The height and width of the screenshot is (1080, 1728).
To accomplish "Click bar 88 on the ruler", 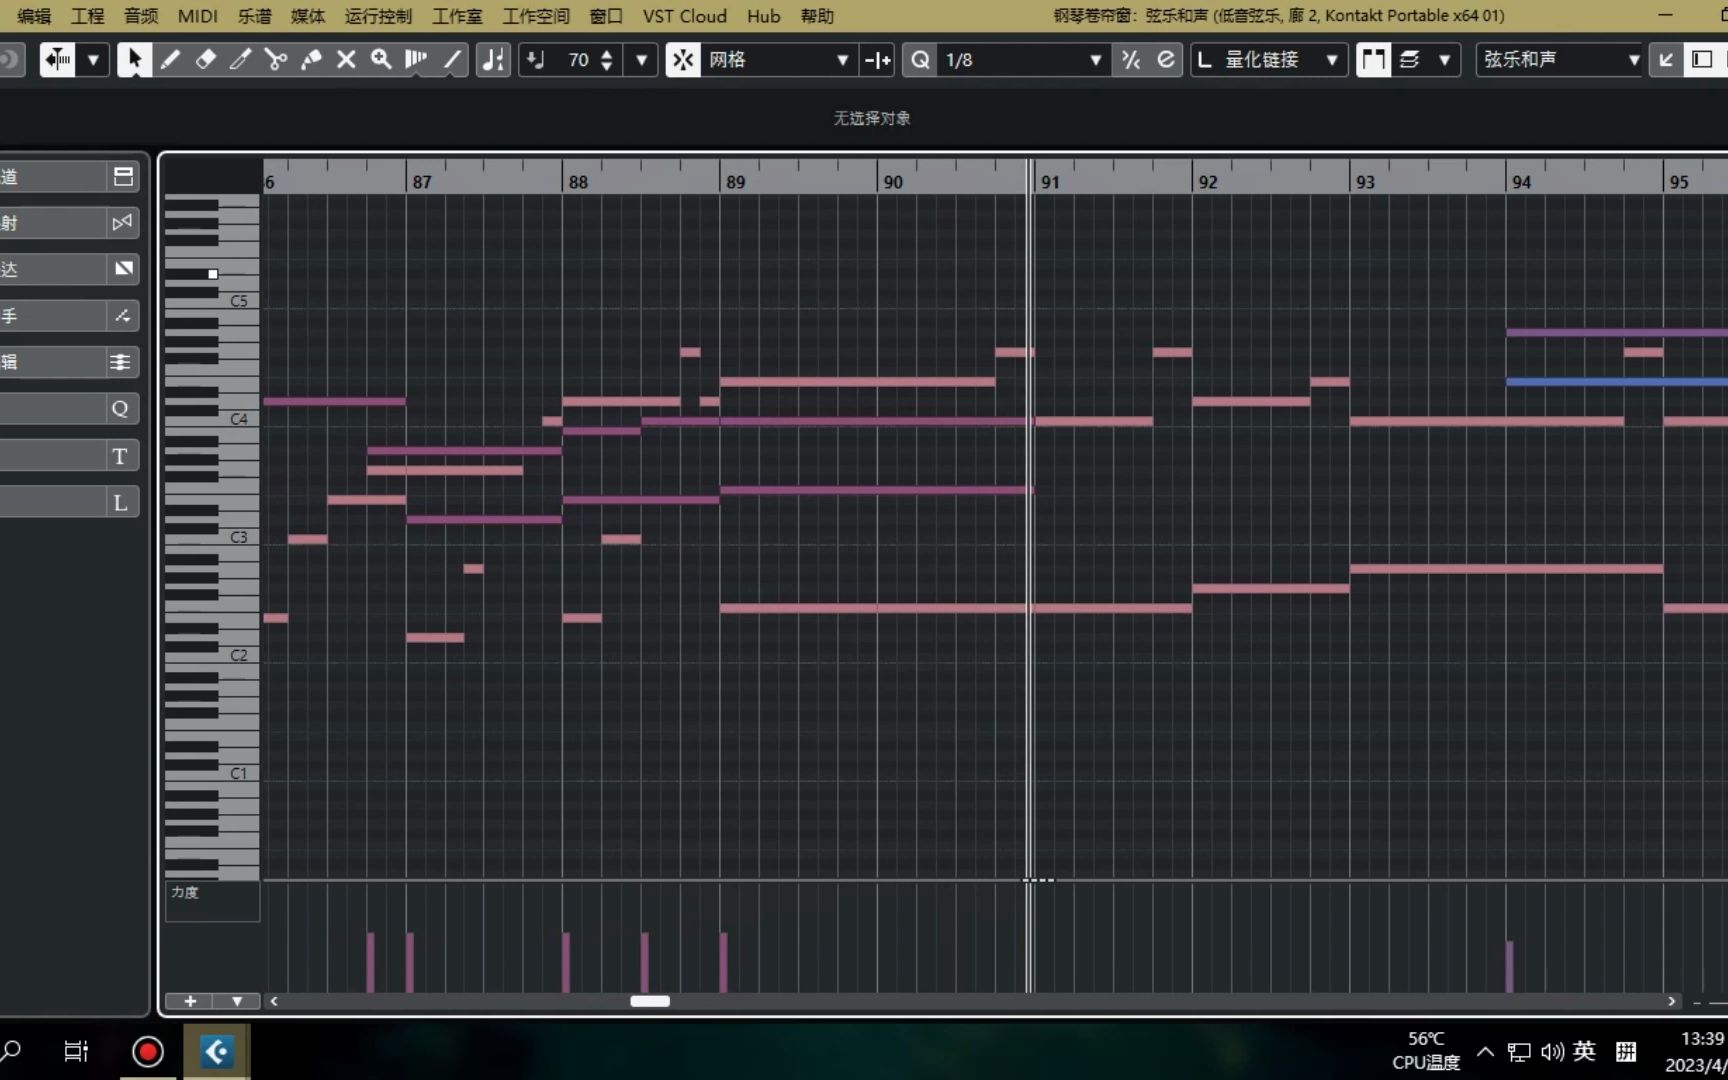I will [578, 182].
